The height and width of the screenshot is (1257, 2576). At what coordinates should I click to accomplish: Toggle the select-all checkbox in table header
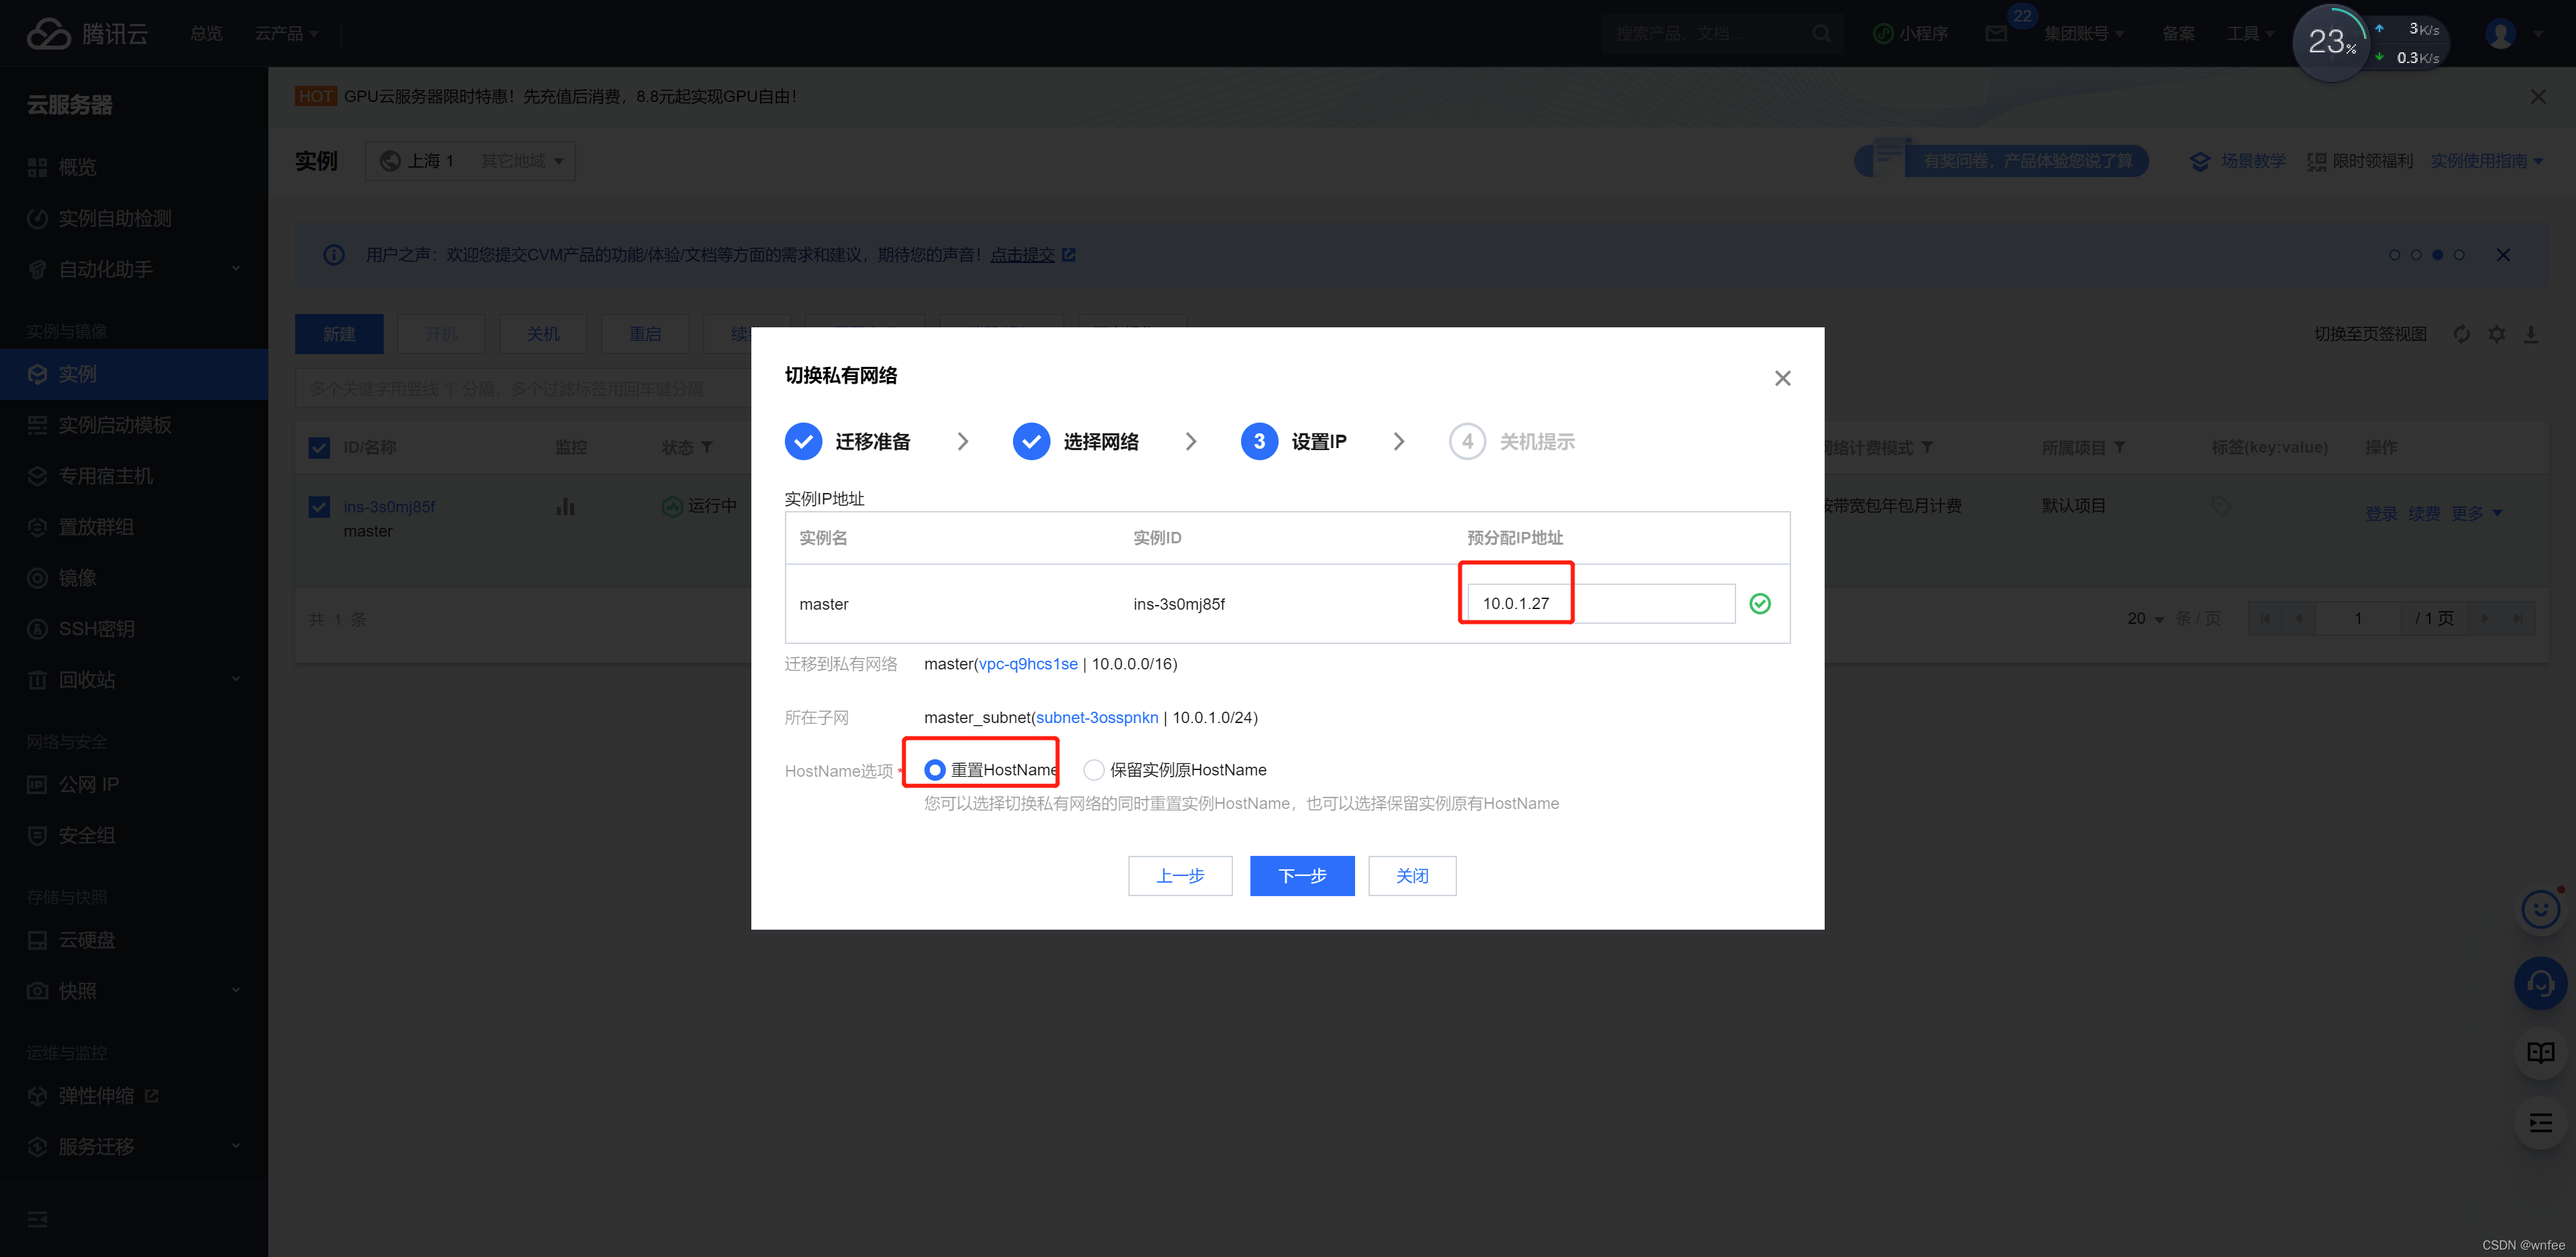[x=319, y=447]
